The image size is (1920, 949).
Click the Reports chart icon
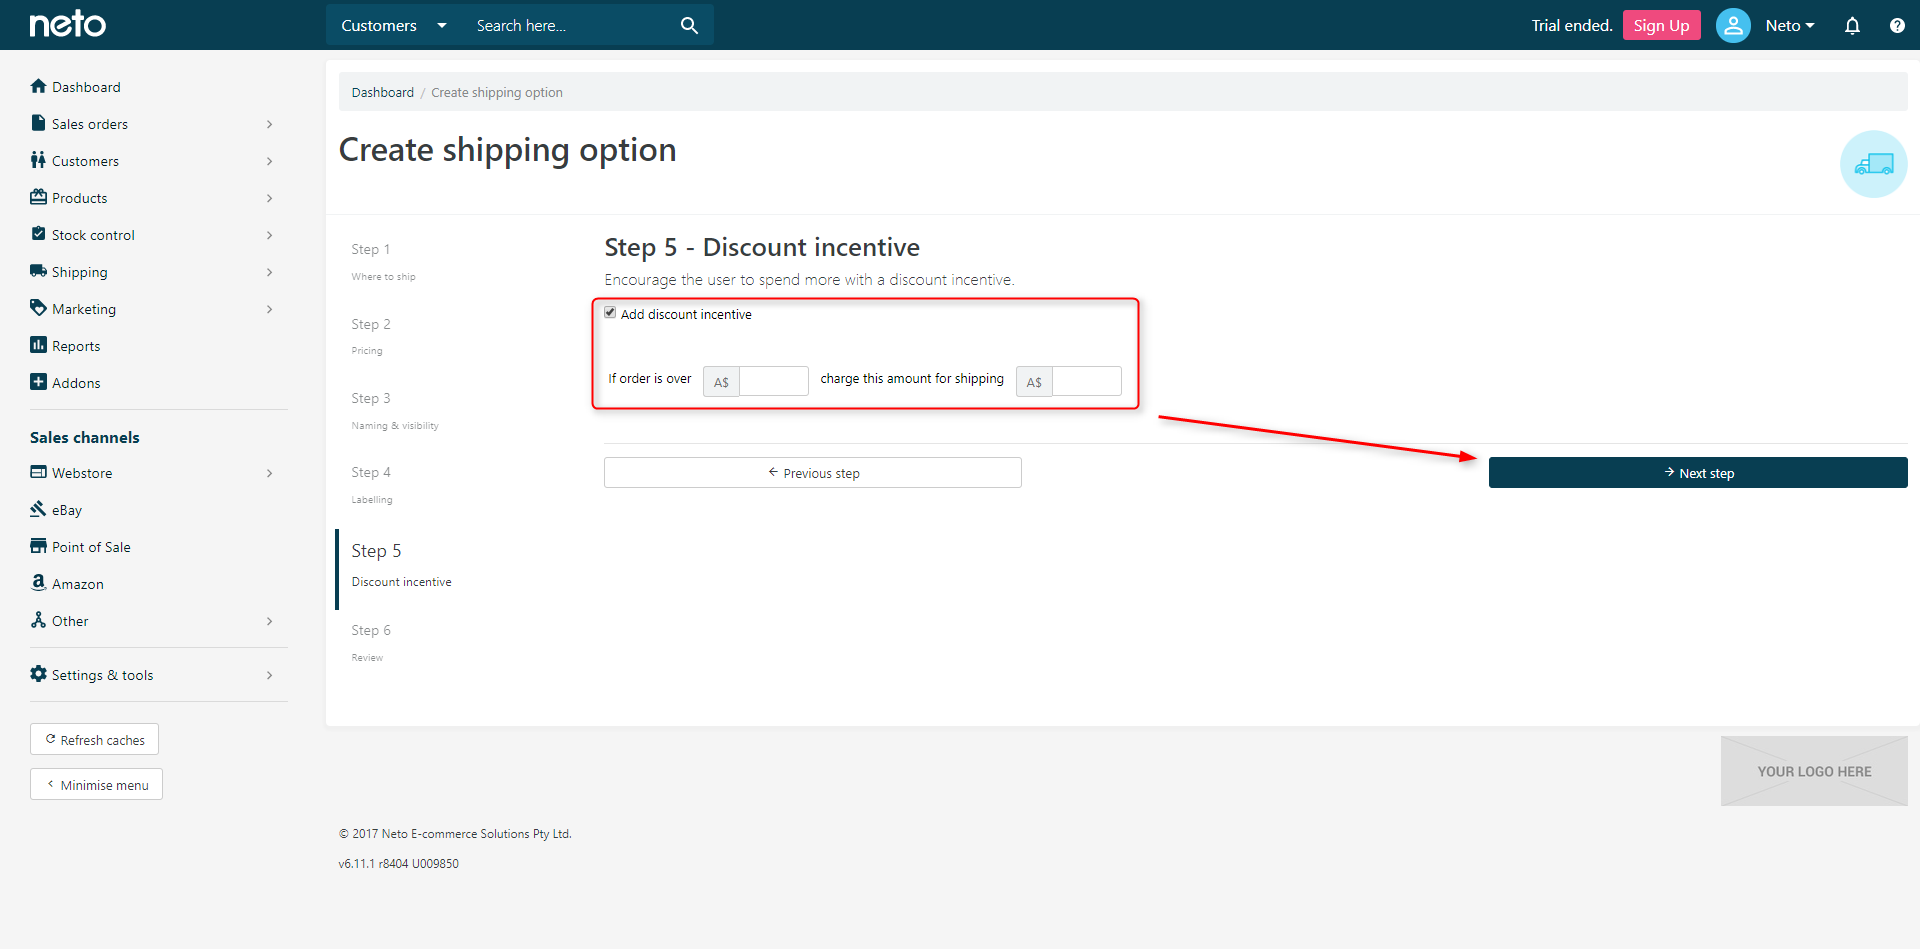[38, 345]
